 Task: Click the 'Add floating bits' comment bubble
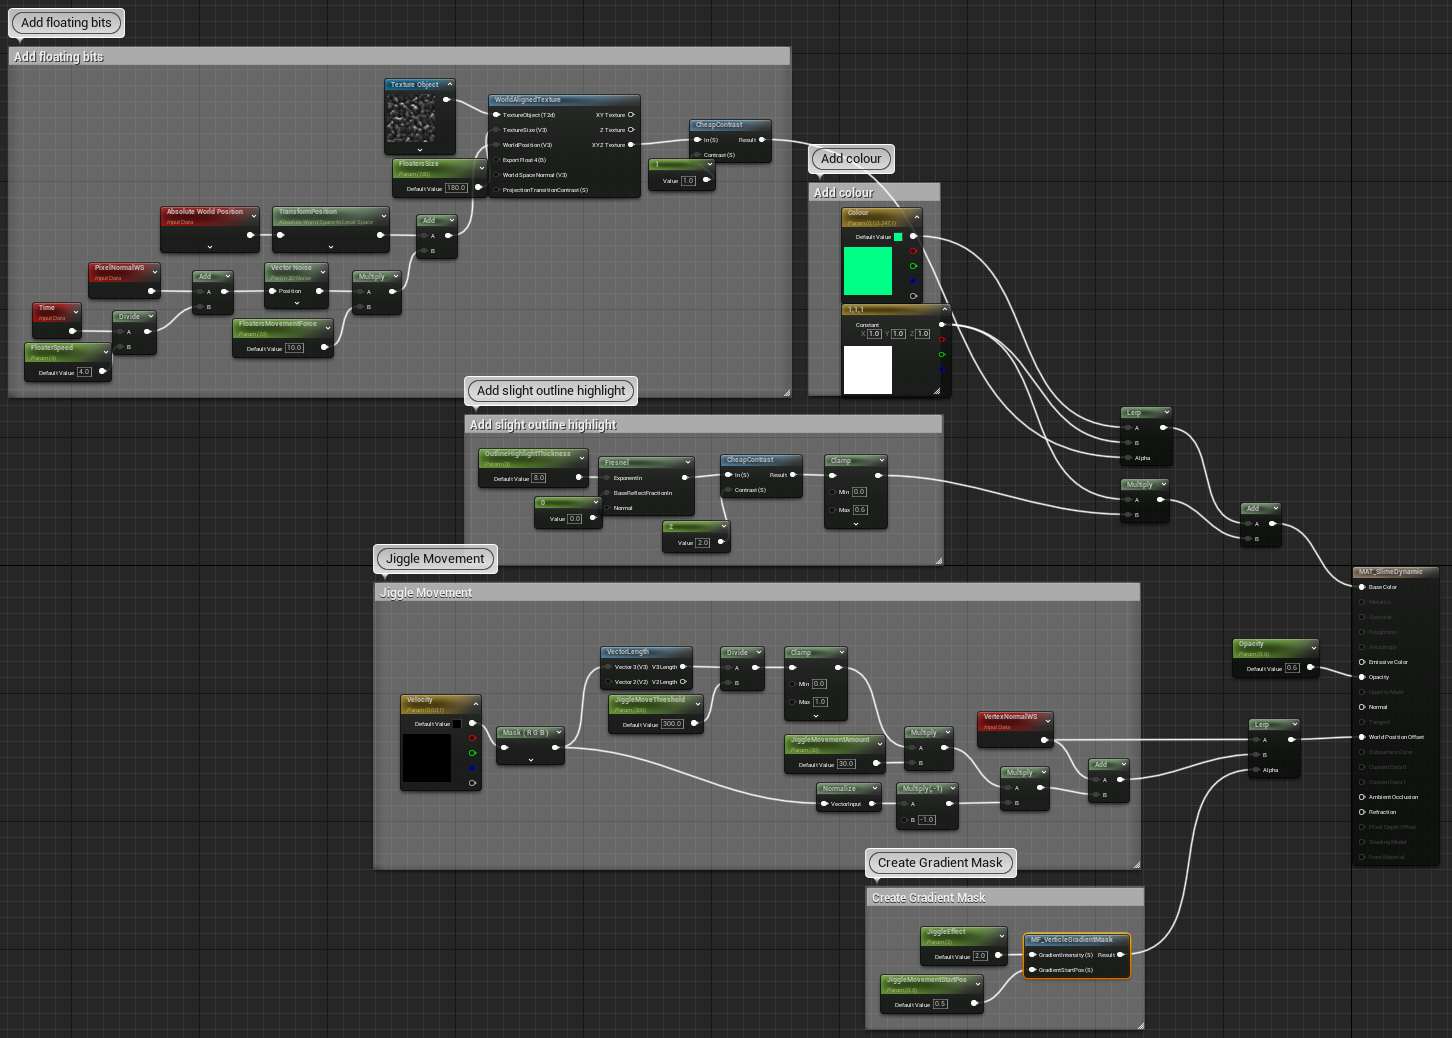[66, 22]
